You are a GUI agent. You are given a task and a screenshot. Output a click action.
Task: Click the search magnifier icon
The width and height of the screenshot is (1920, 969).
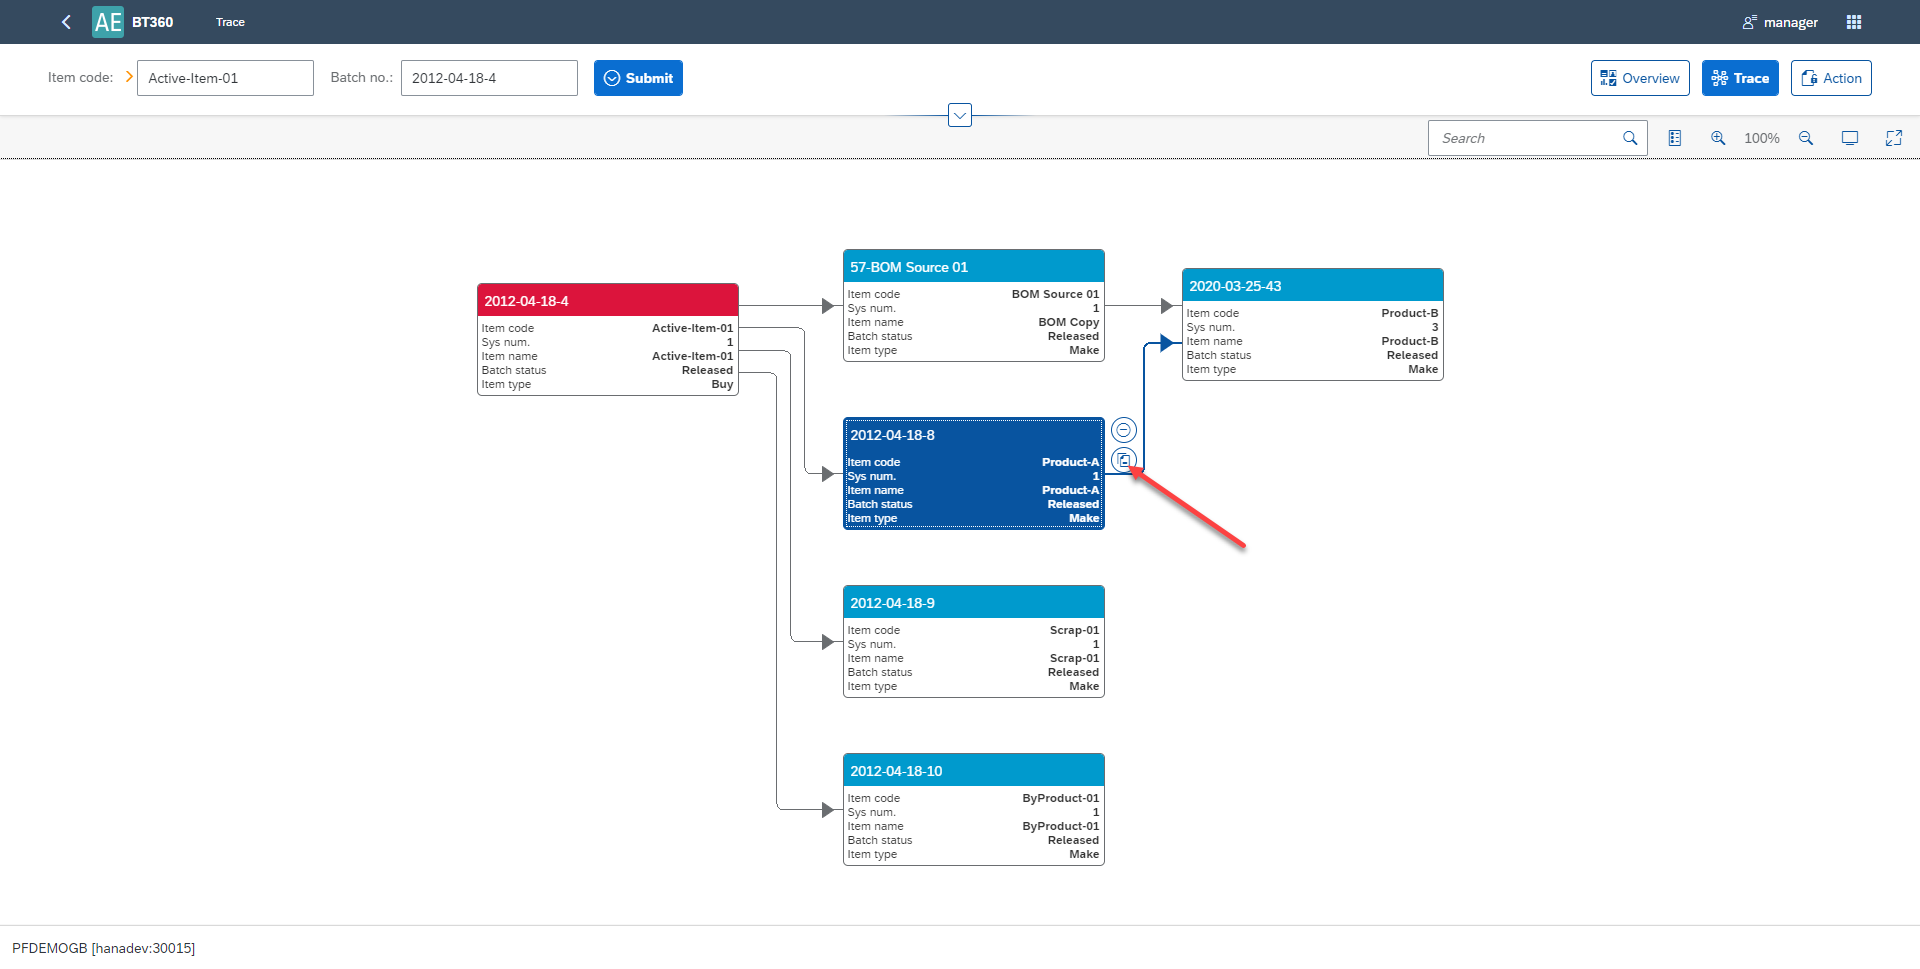click(1629, 138)
